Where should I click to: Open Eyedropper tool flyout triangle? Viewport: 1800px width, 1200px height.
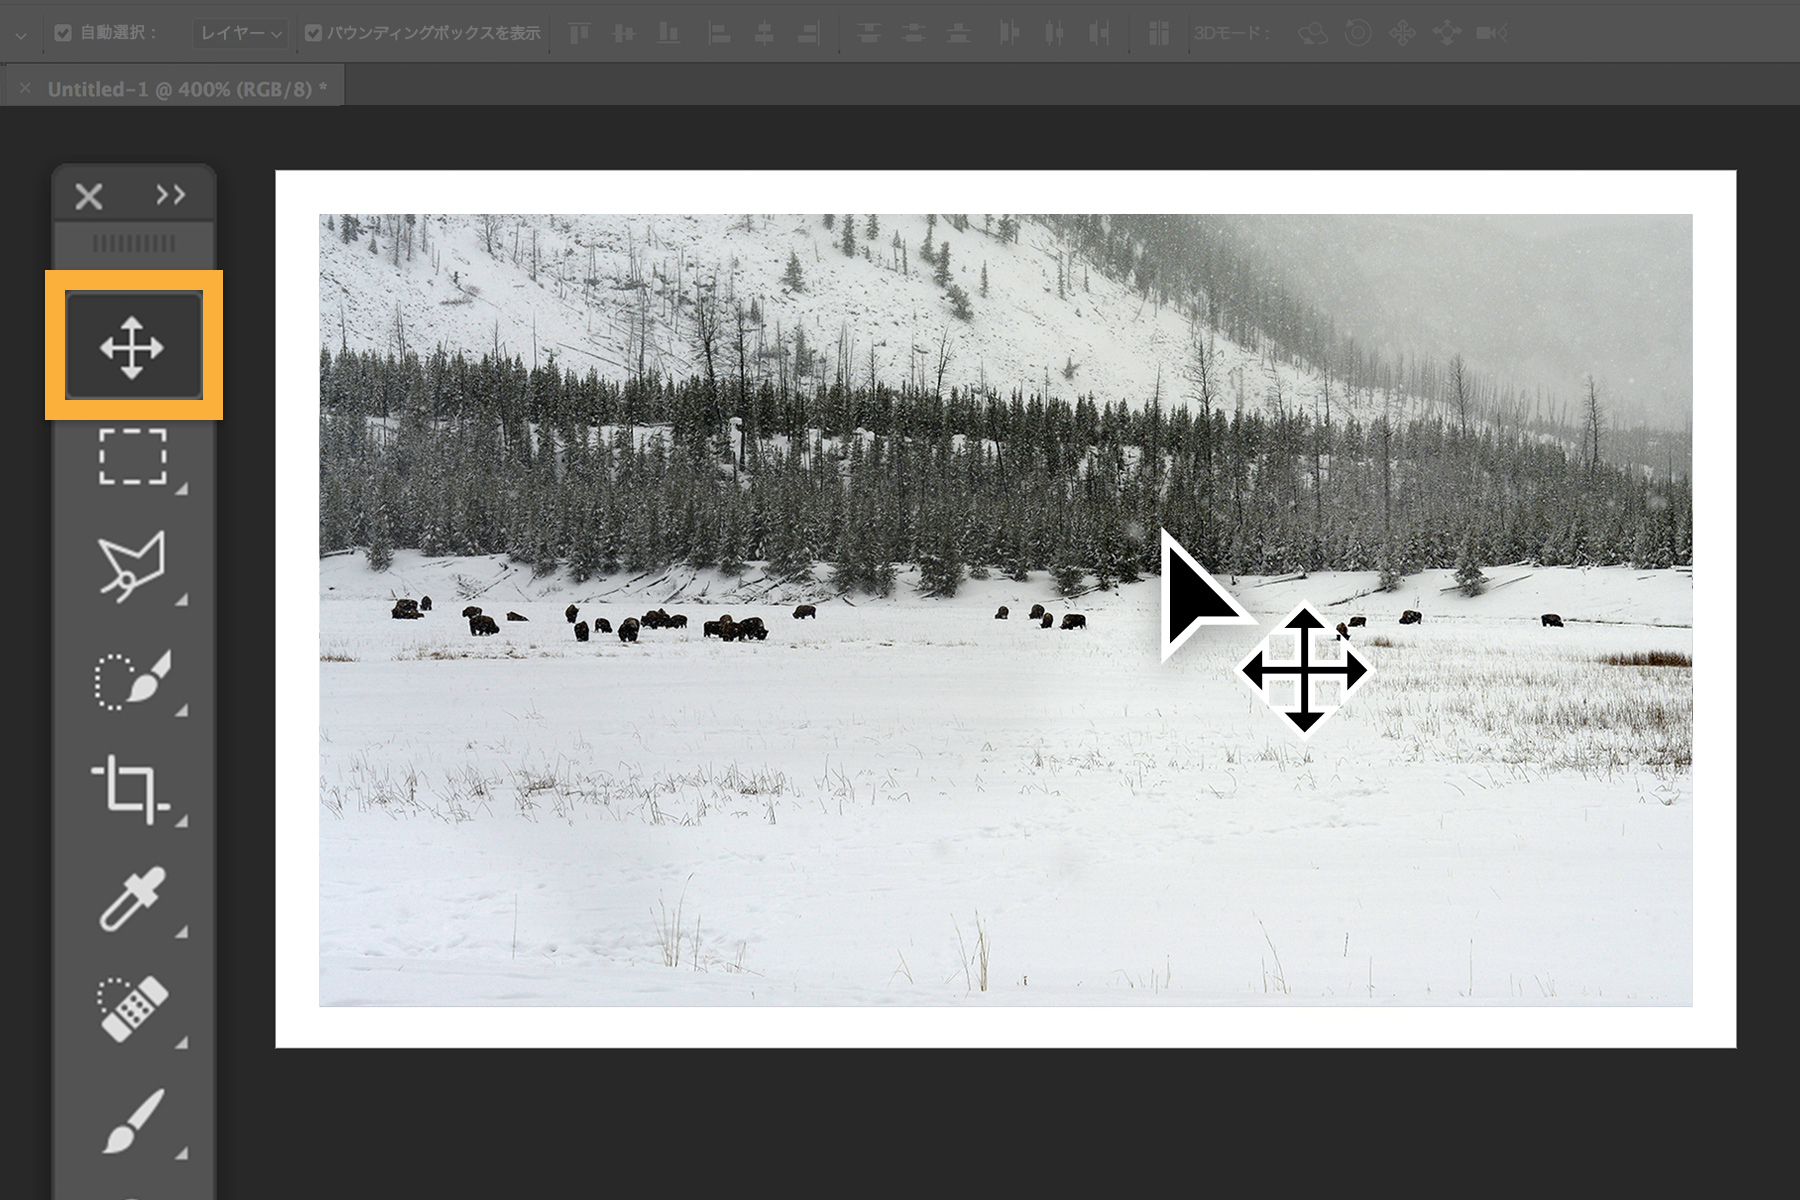[181, 932]
